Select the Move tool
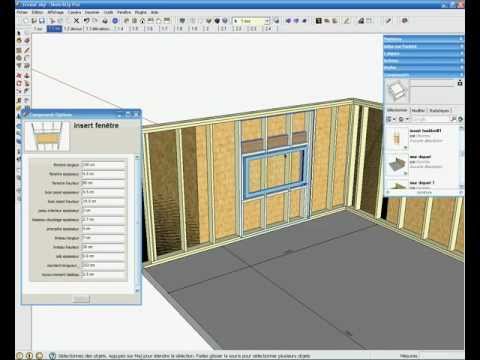This screenshot has height=360, width=480. point(19,75)
